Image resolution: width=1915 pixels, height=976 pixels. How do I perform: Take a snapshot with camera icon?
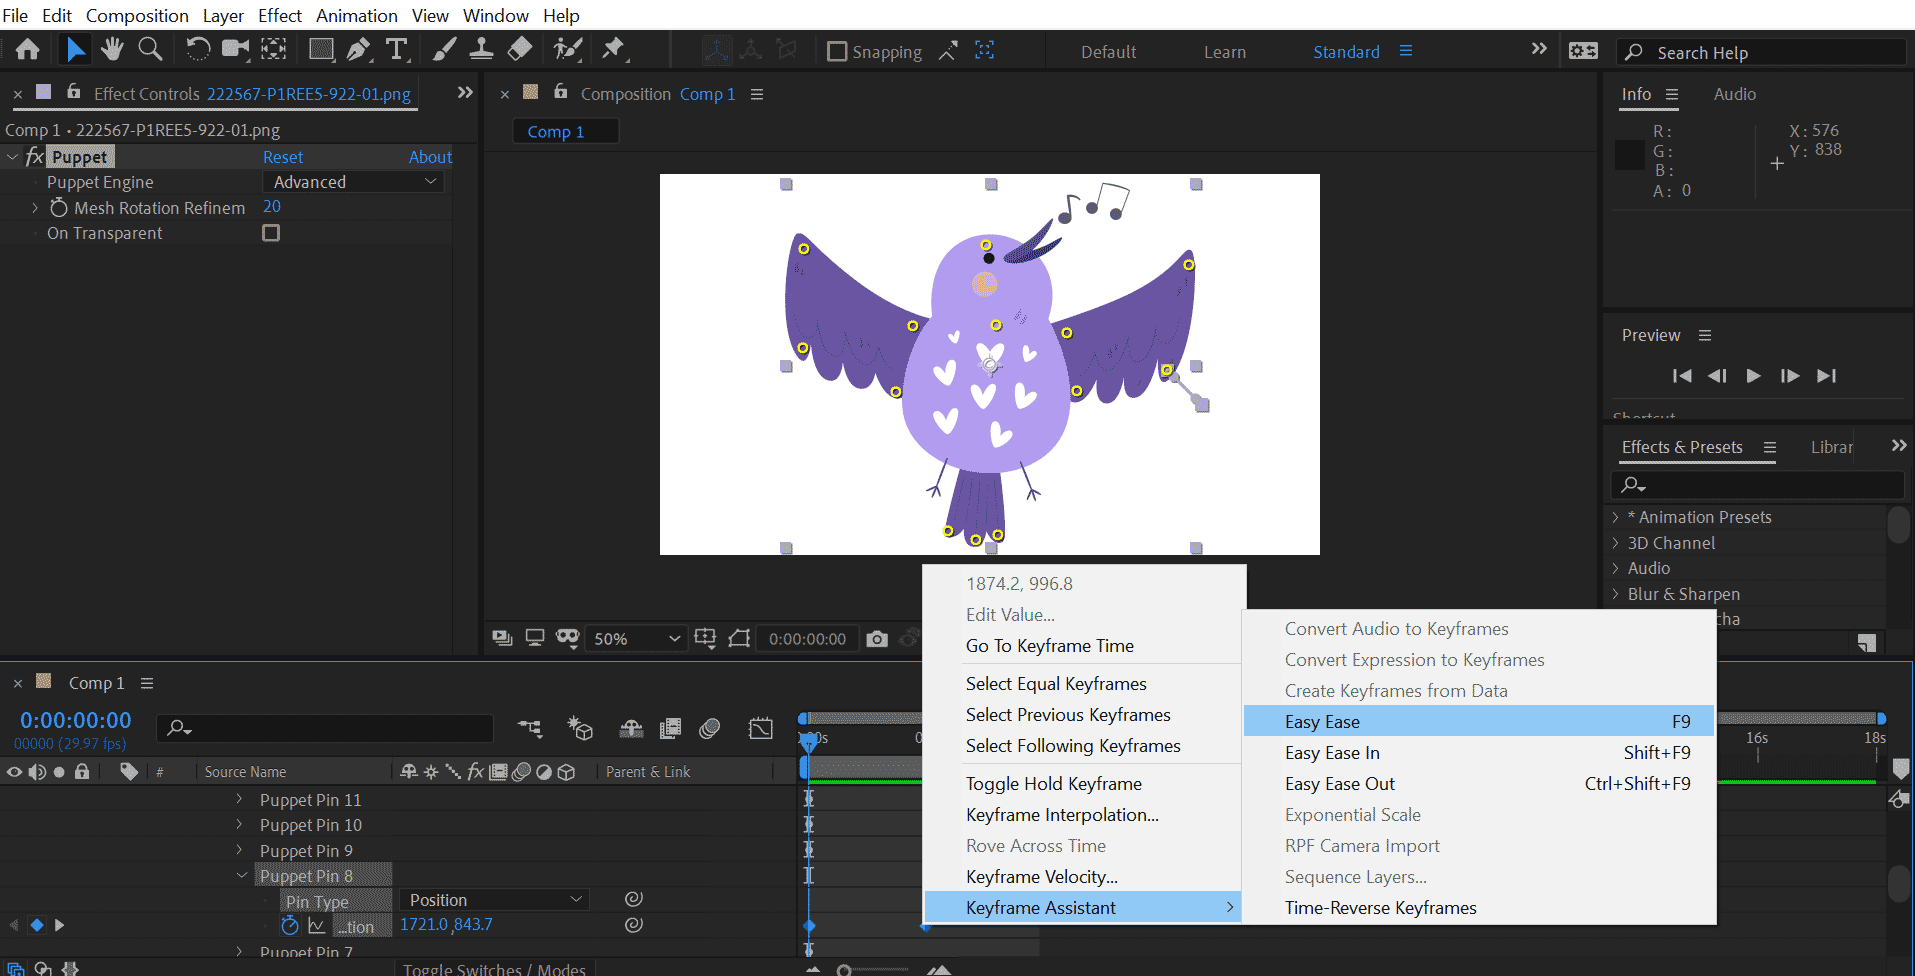tap(877, 639)
